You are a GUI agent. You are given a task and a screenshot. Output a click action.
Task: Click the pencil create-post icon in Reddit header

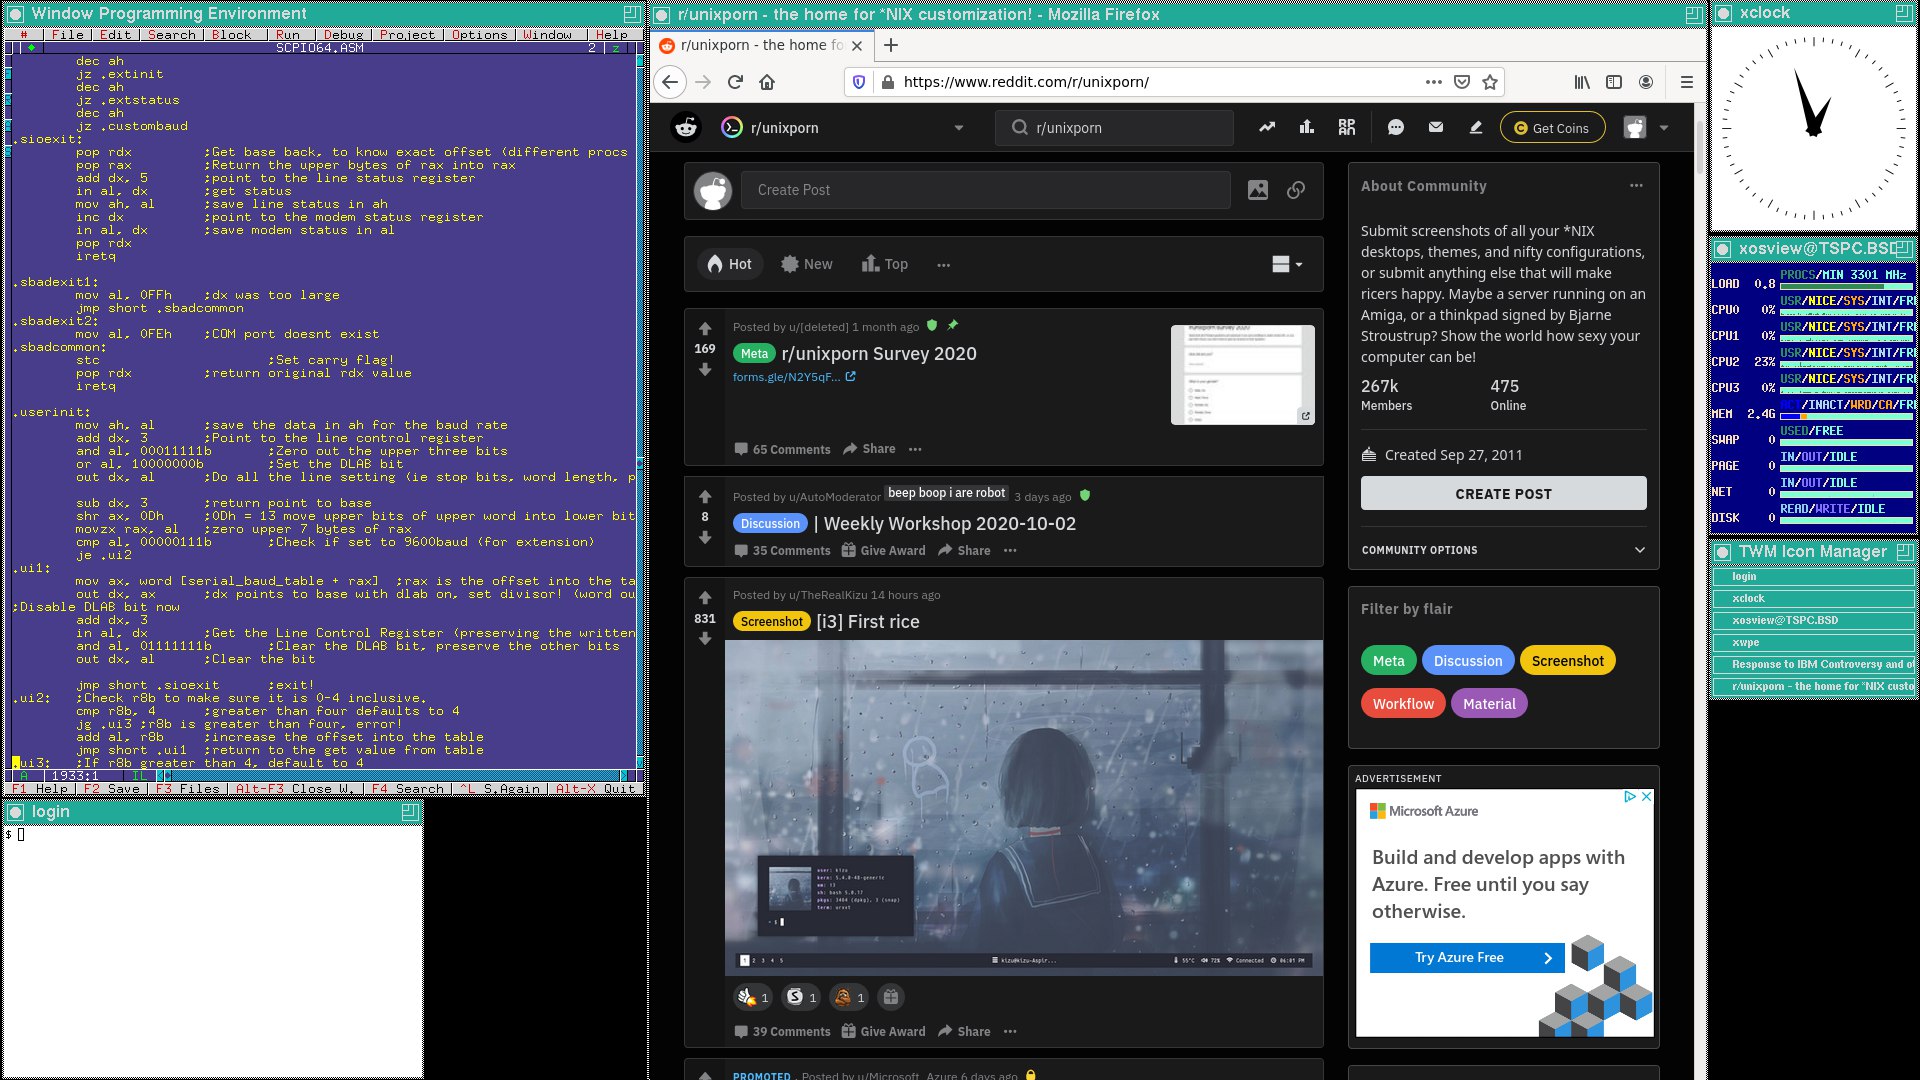[x=1475, y=127]
